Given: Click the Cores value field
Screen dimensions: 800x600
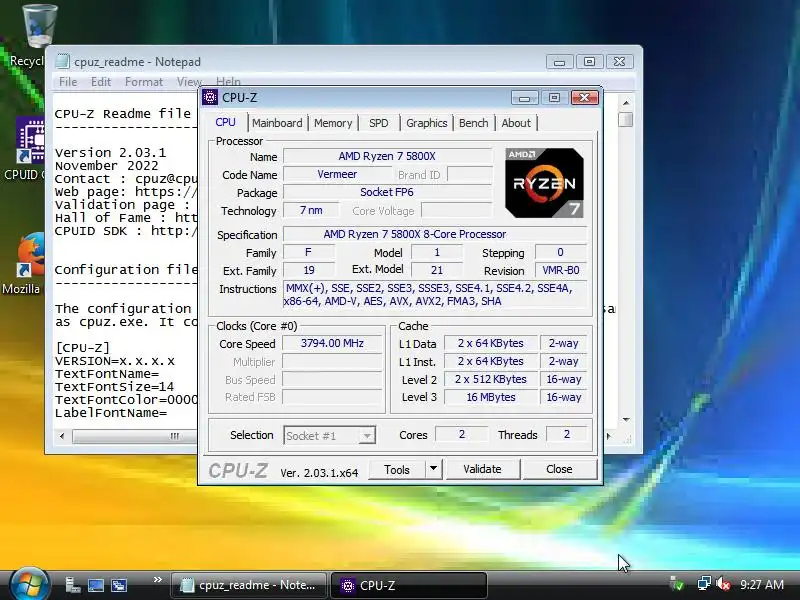Looking at the screenshot, I should (x=462, y=434).
